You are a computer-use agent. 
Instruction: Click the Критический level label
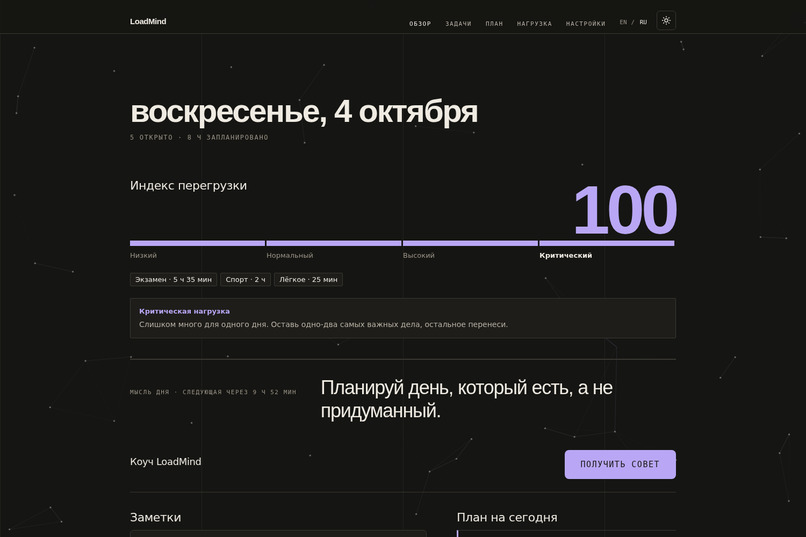tap(565, 255)
